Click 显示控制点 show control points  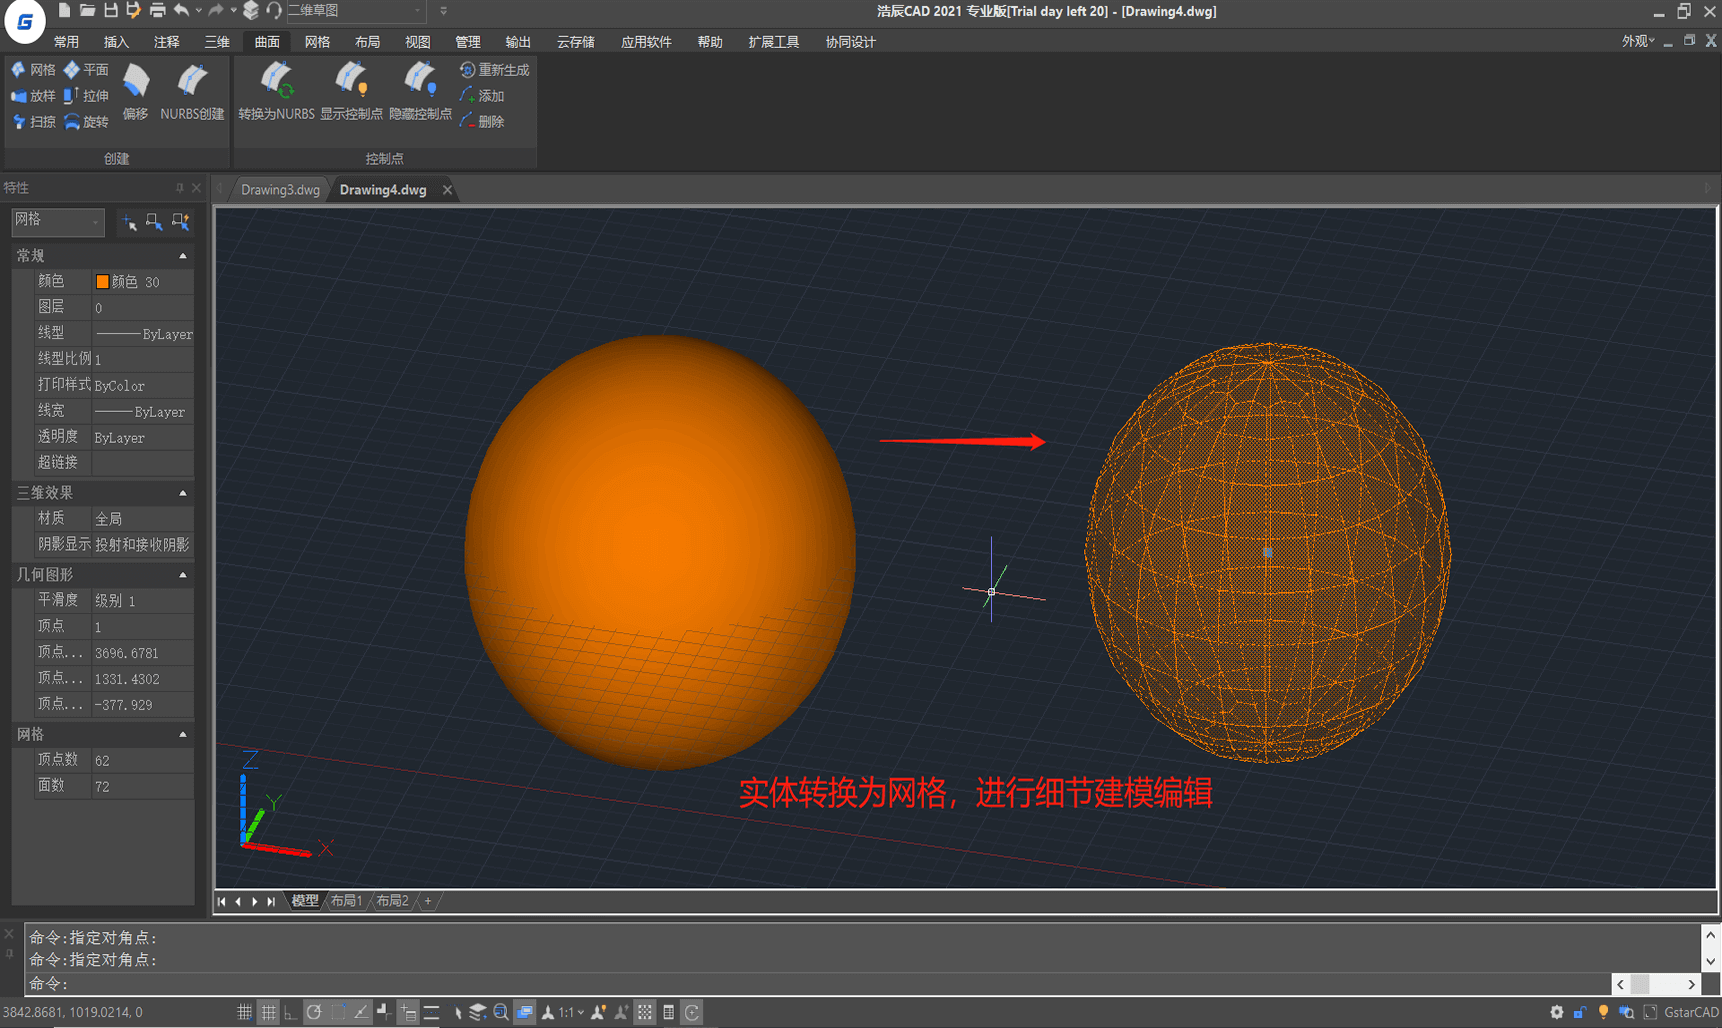pos(351,92)
